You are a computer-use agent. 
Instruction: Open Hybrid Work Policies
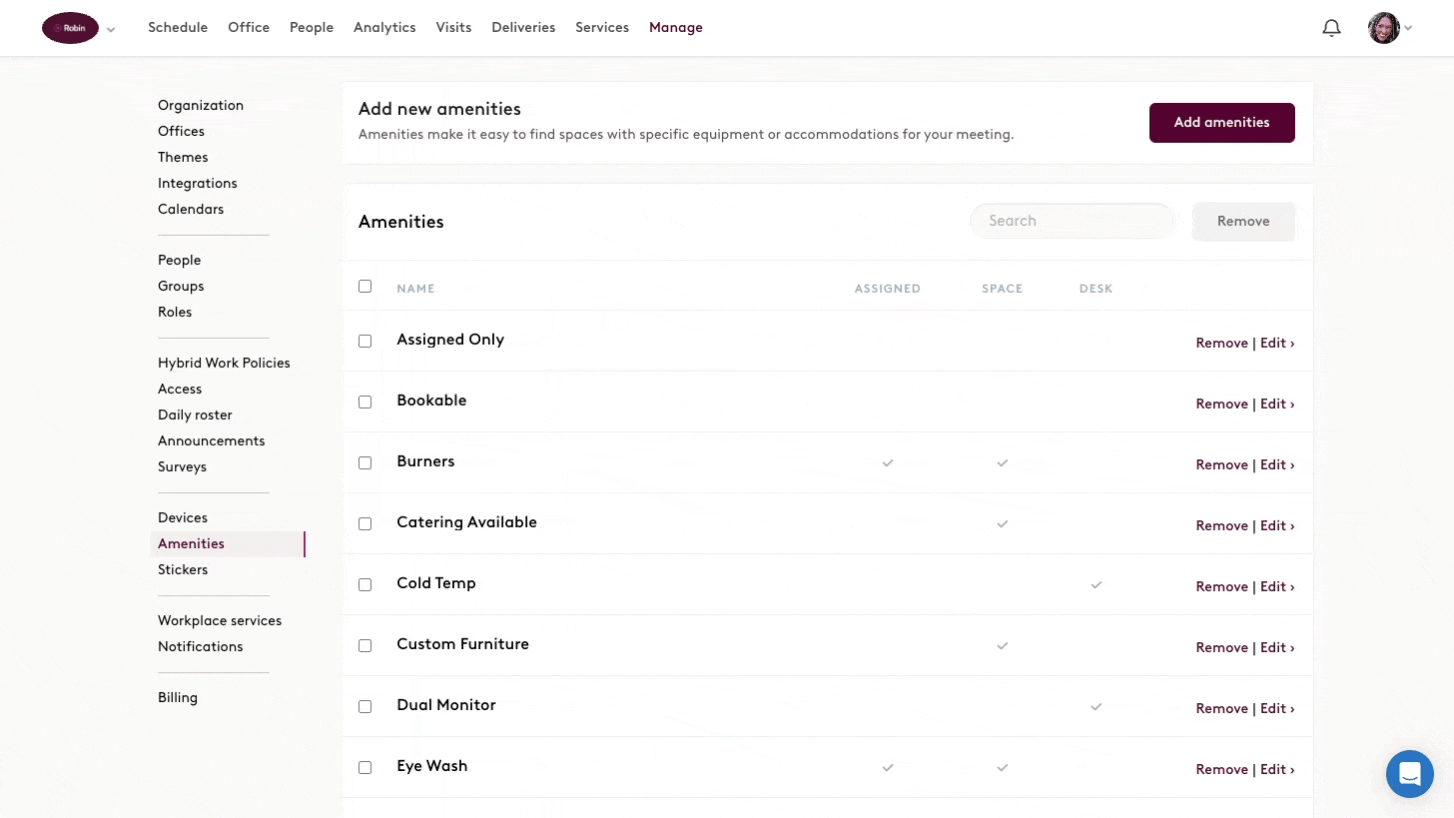tap(224, 363)
